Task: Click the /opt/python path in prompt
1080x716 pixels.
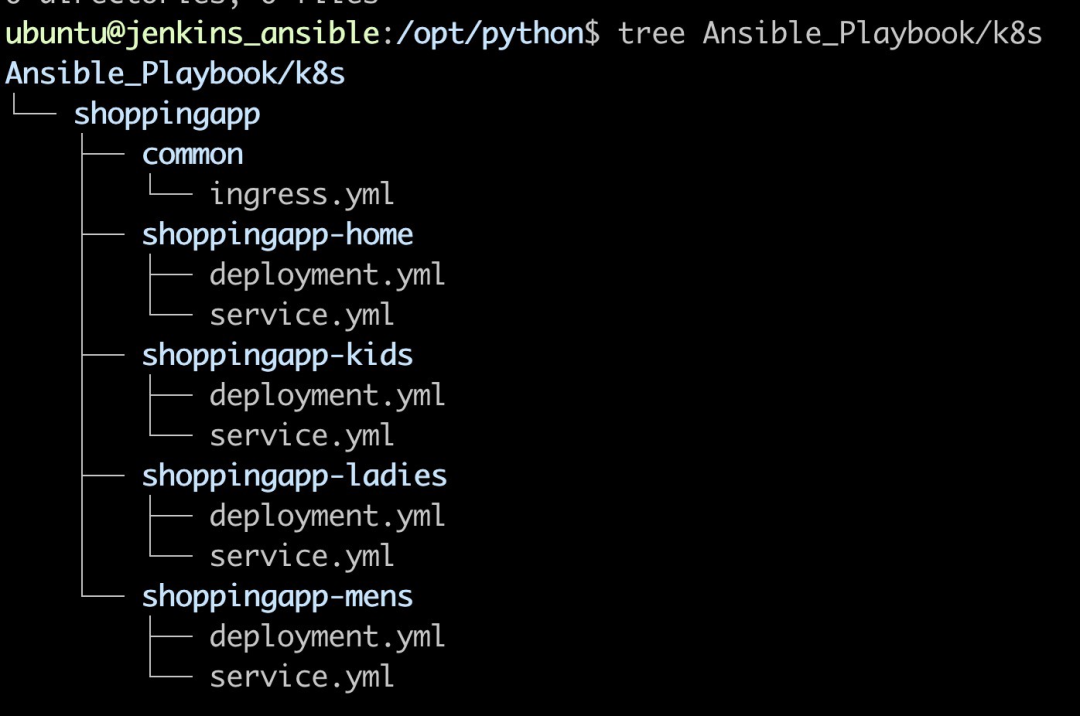Action: 490,34
